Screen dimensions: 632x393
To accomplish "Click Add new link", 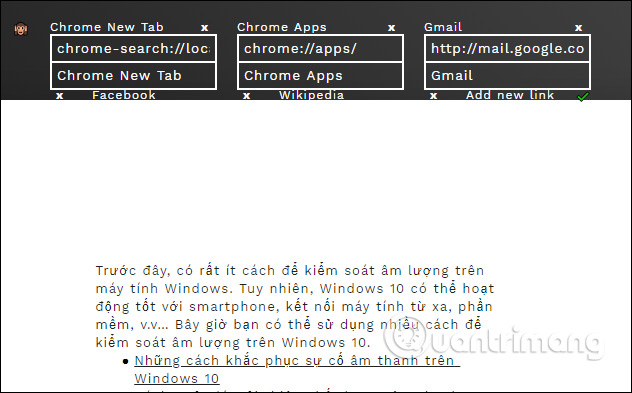I will pyautogui.click(x=510, y=95).
